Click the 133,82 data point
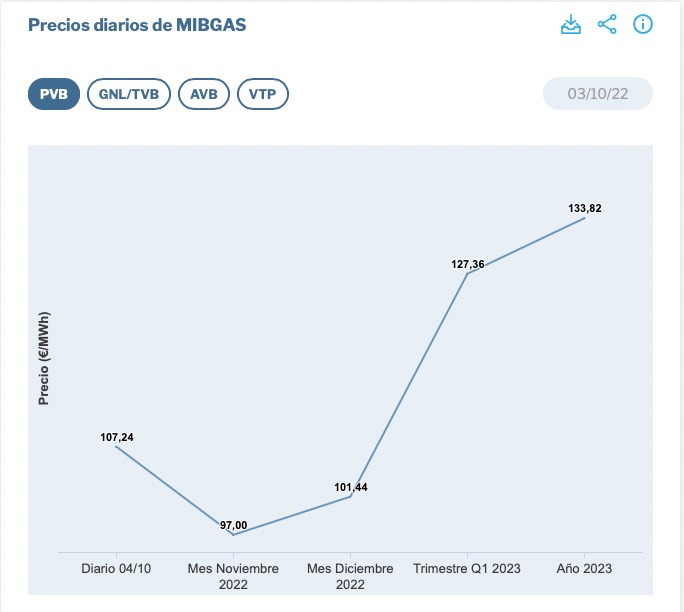 tap(585, 217)
